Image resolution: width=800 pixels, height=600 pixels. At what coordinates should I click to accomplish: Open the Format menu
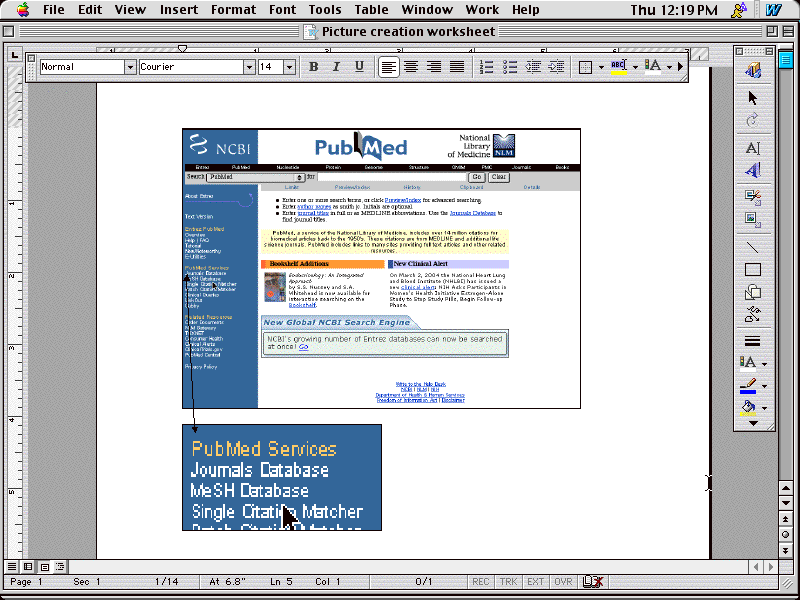pyautogui.click(x=233, y=10)
